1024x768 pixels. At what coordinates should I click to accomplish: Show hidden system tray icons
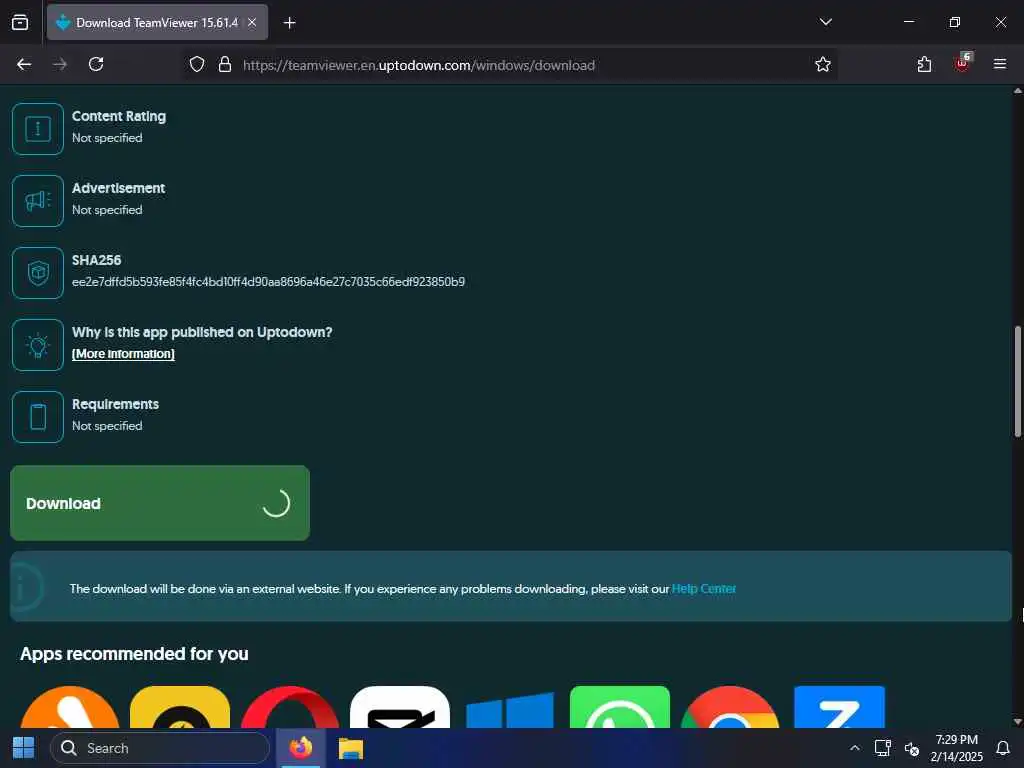[854, 748]
